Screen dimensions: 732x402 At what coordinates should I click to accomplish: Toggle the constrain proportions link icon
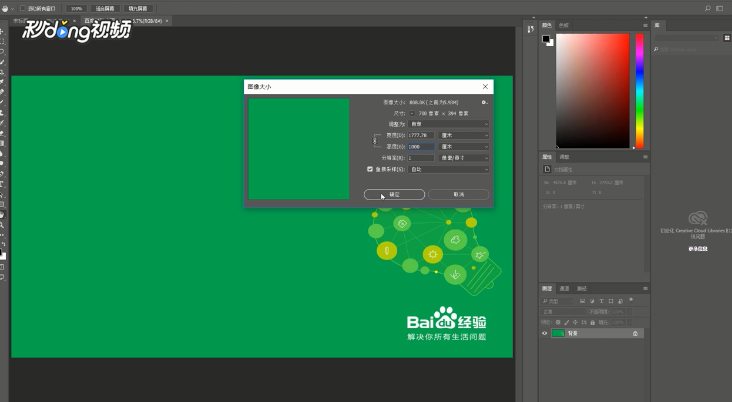374,141
